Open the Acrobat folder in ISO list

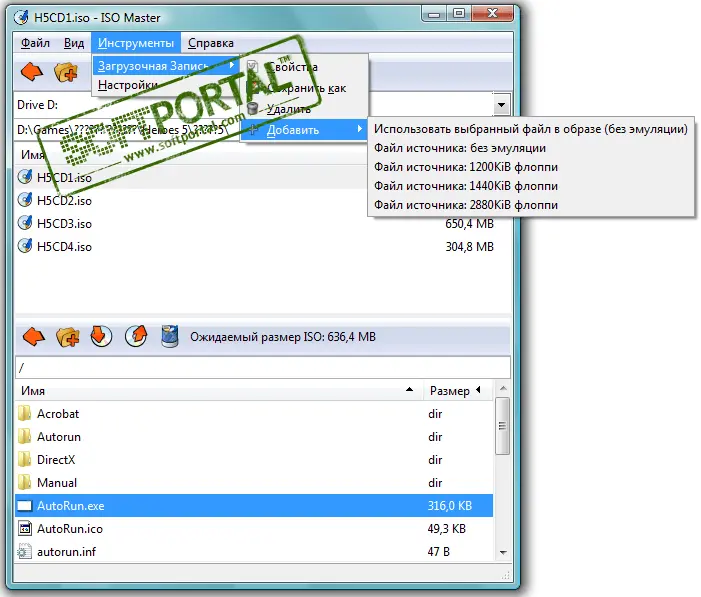click(58, 413)
